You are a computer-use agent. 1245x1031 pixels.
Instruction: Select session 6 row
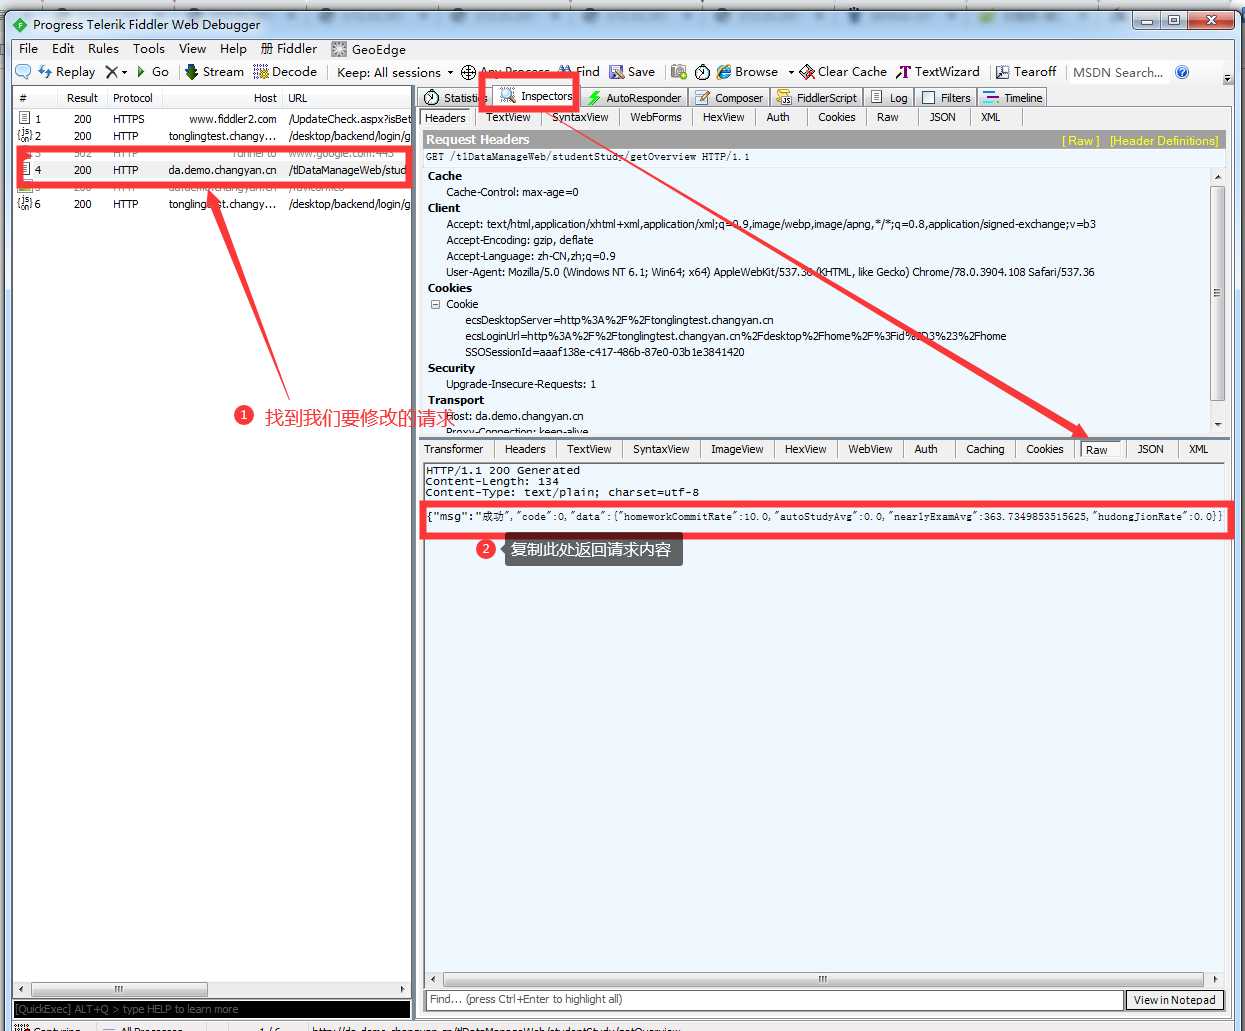[214, 204]
